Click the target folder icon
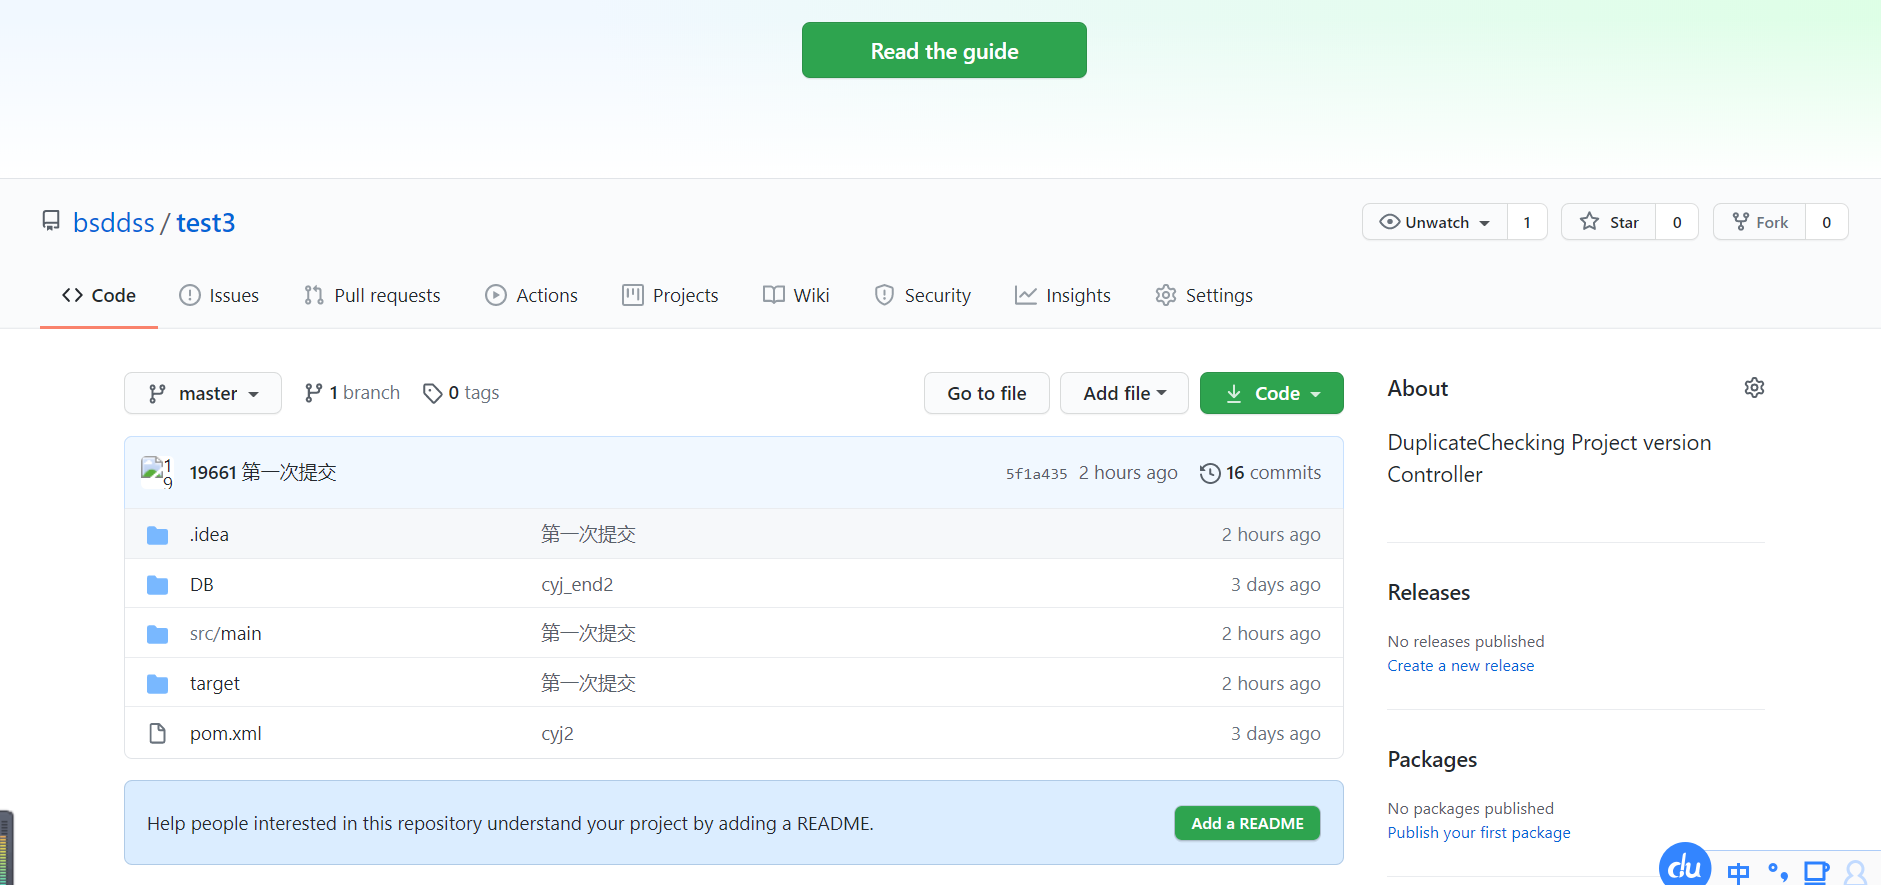1881x885 pixels. tap(157, 684)
